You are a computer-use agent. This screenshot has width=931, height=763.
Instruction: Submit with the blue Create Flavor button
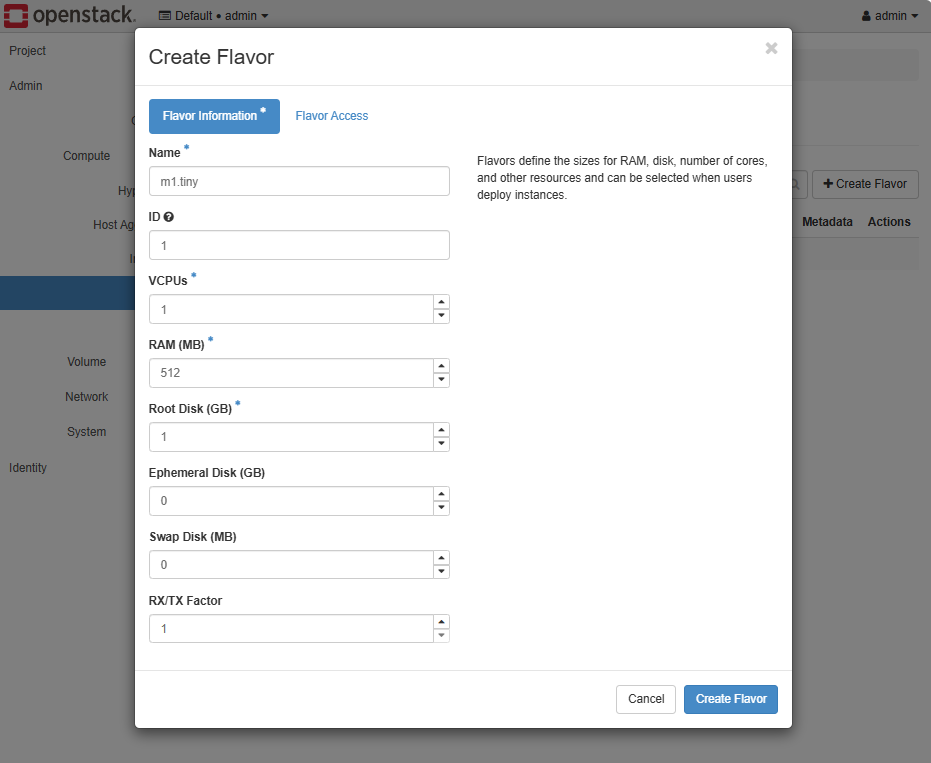pos(730,699)
